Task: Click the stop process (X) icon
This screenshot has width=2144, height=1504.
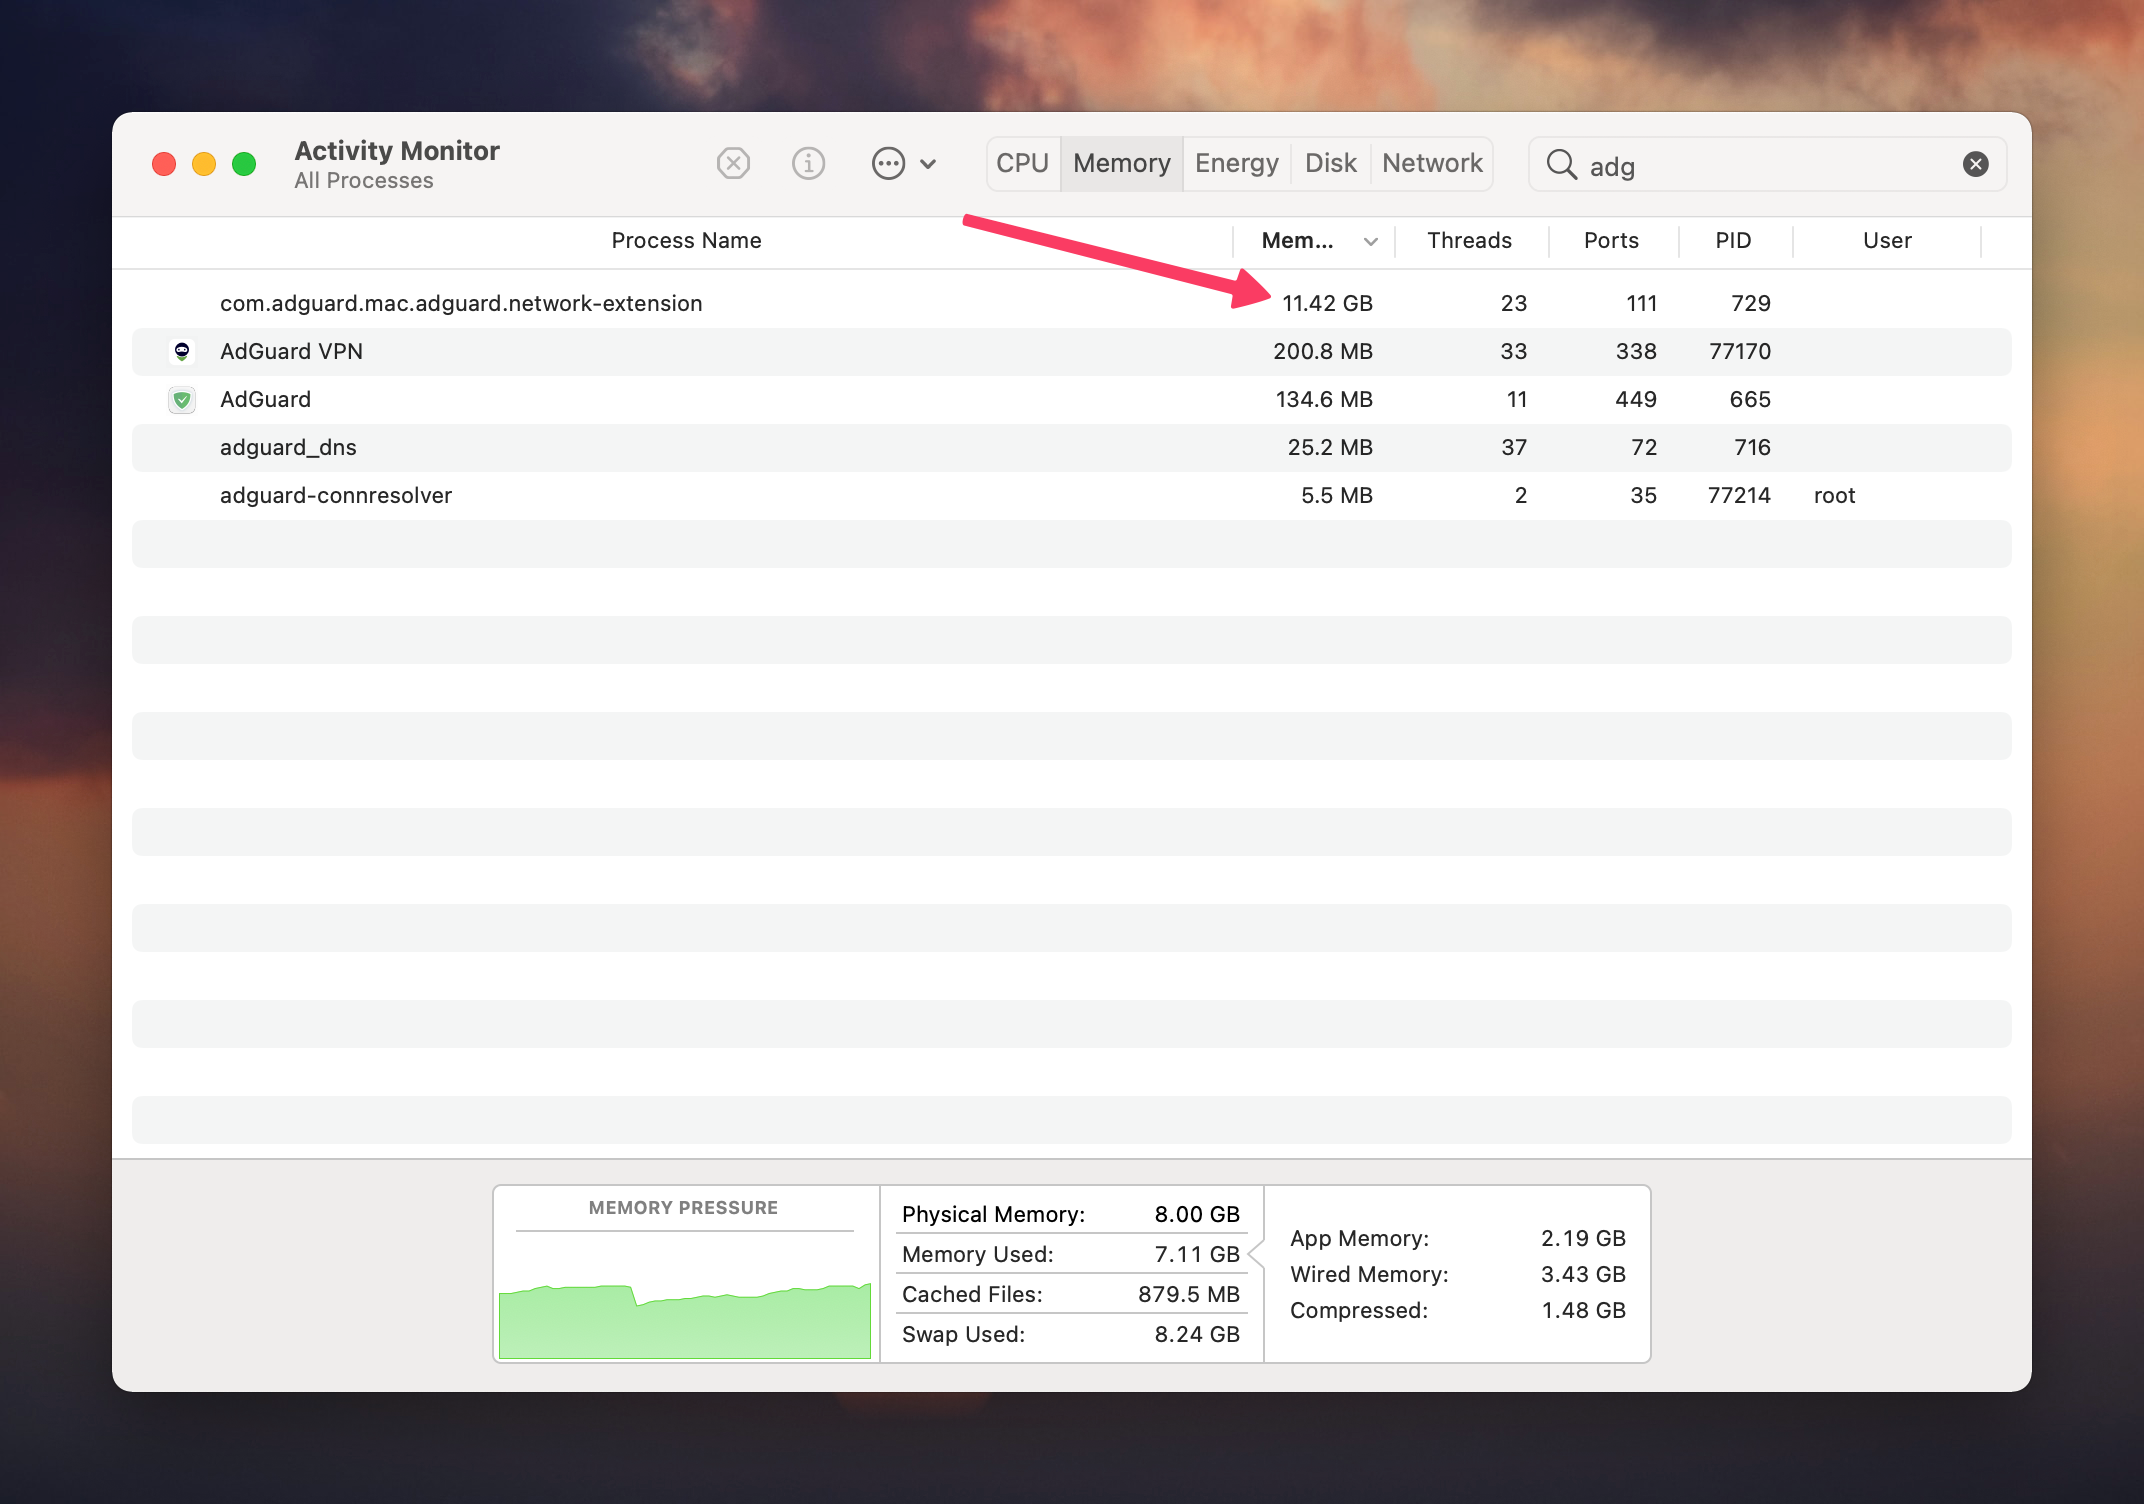Action: (x=733, y=163)
